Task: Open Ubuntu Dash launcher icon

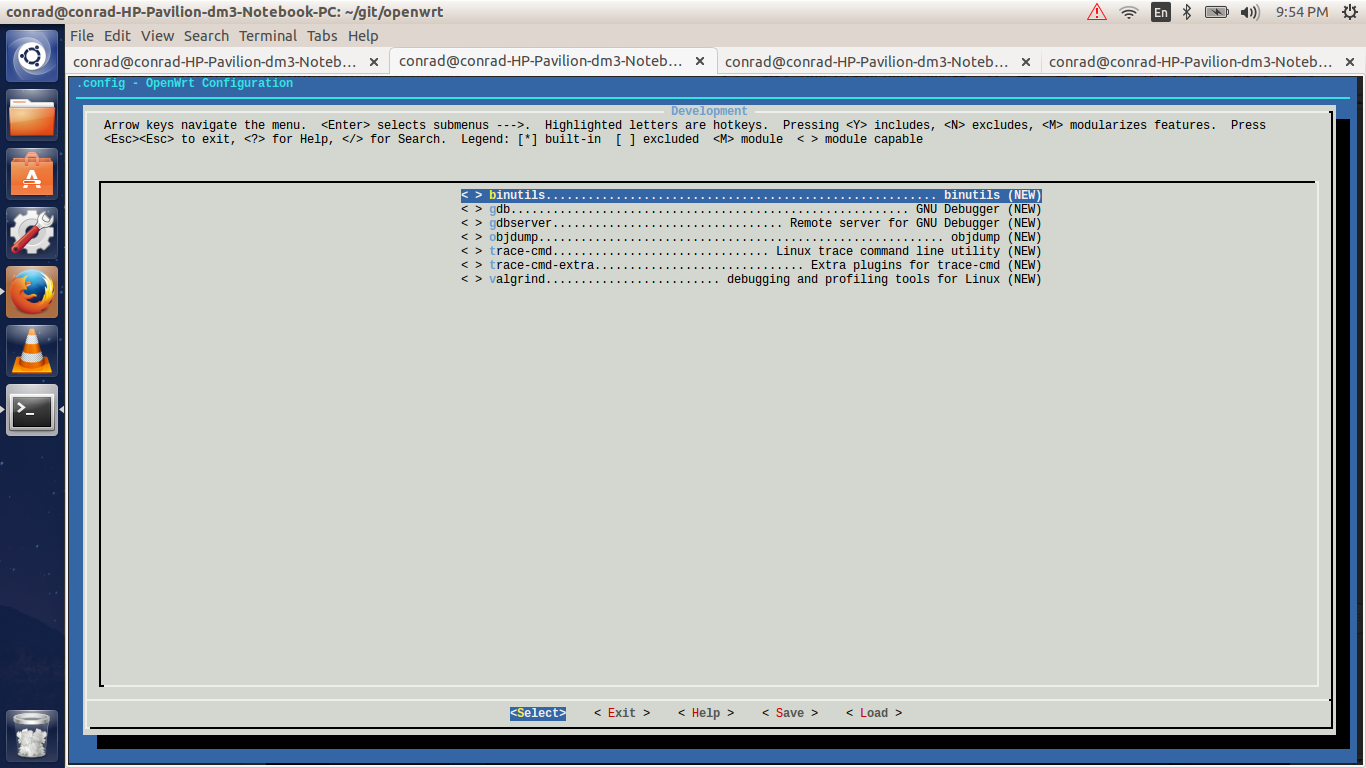Action: pyautogui.click(x=33, y=56)
